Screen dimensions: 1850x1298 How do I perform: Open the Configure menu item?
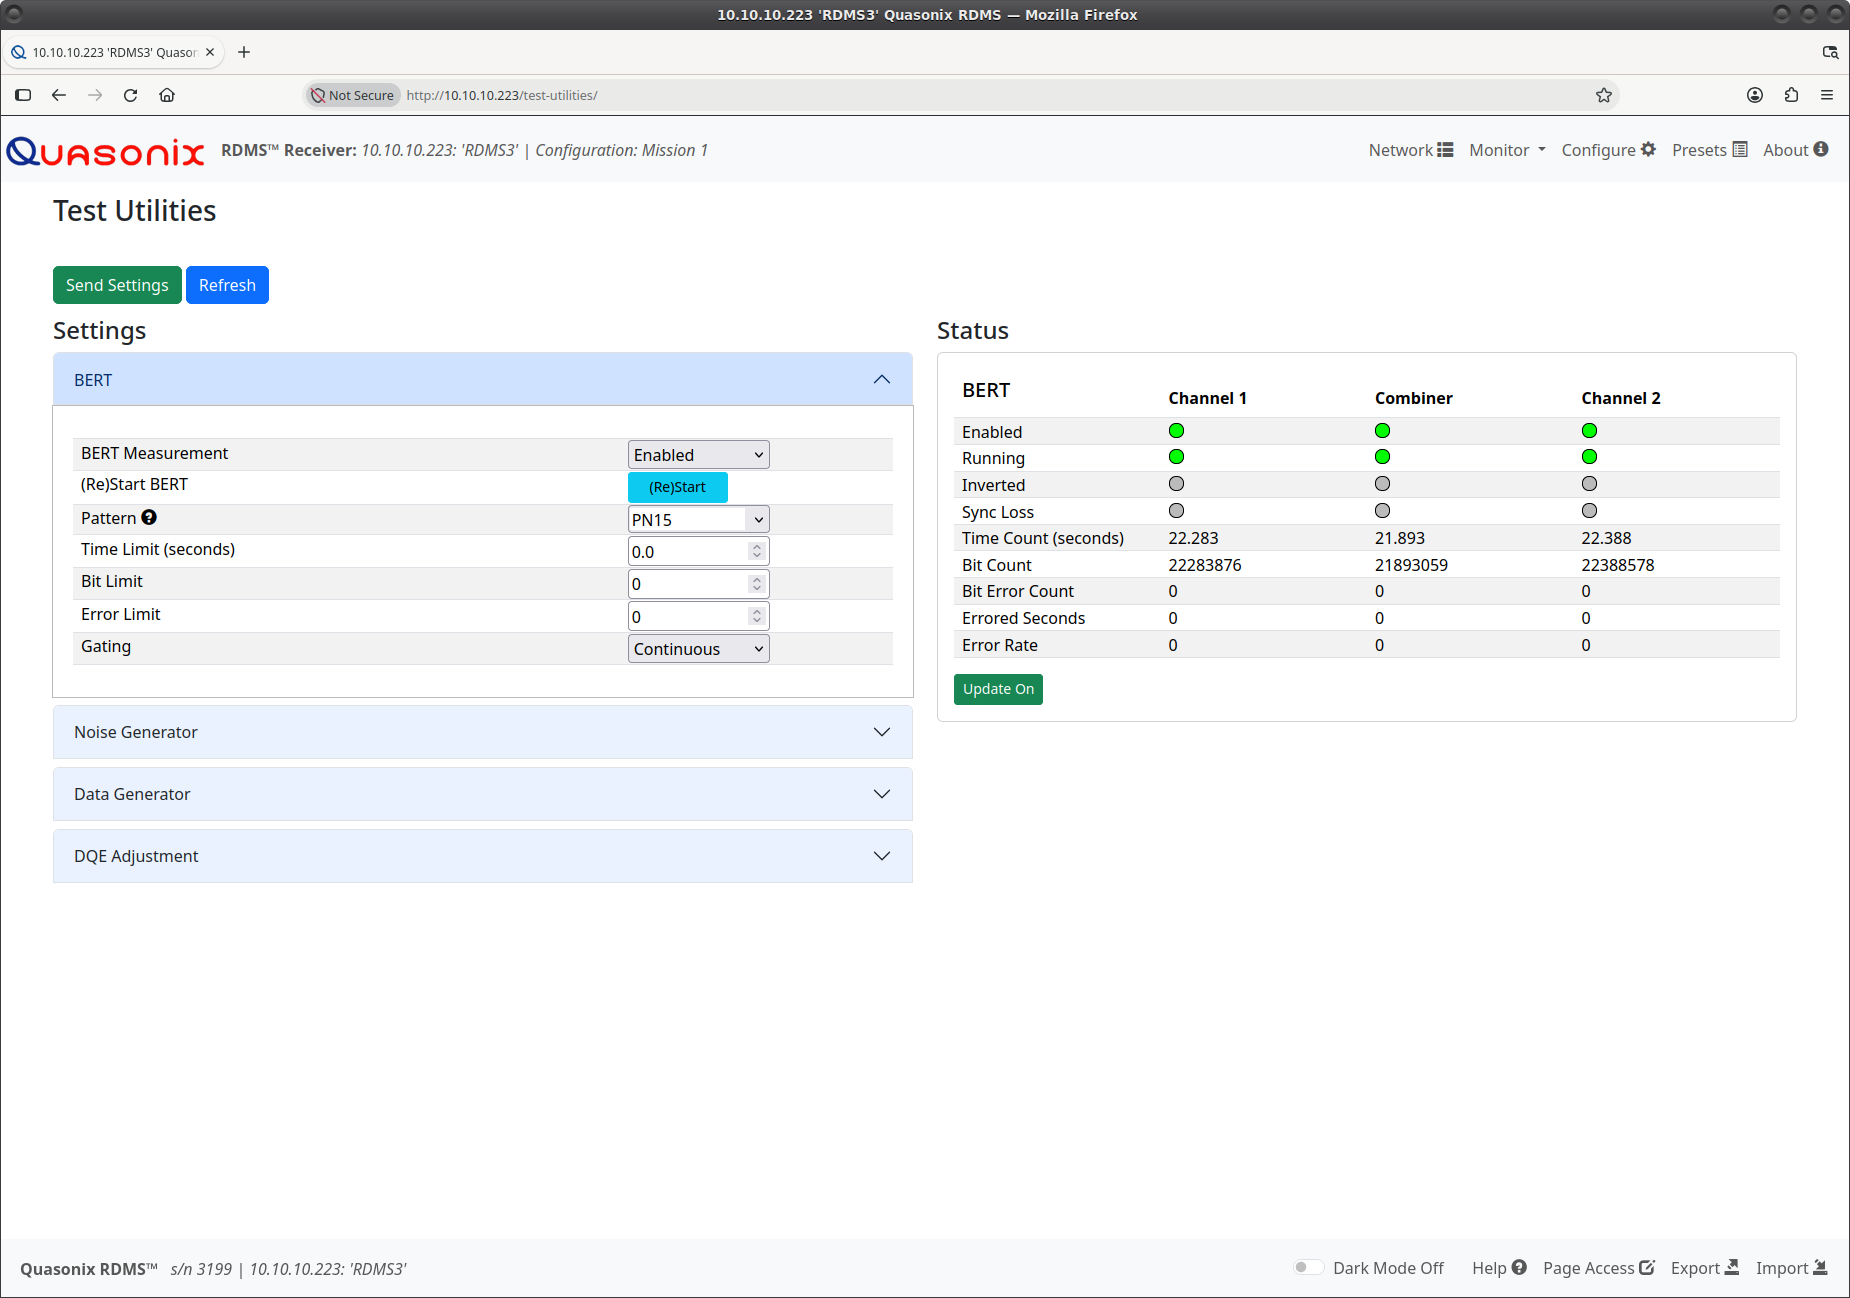point(1608,150)
